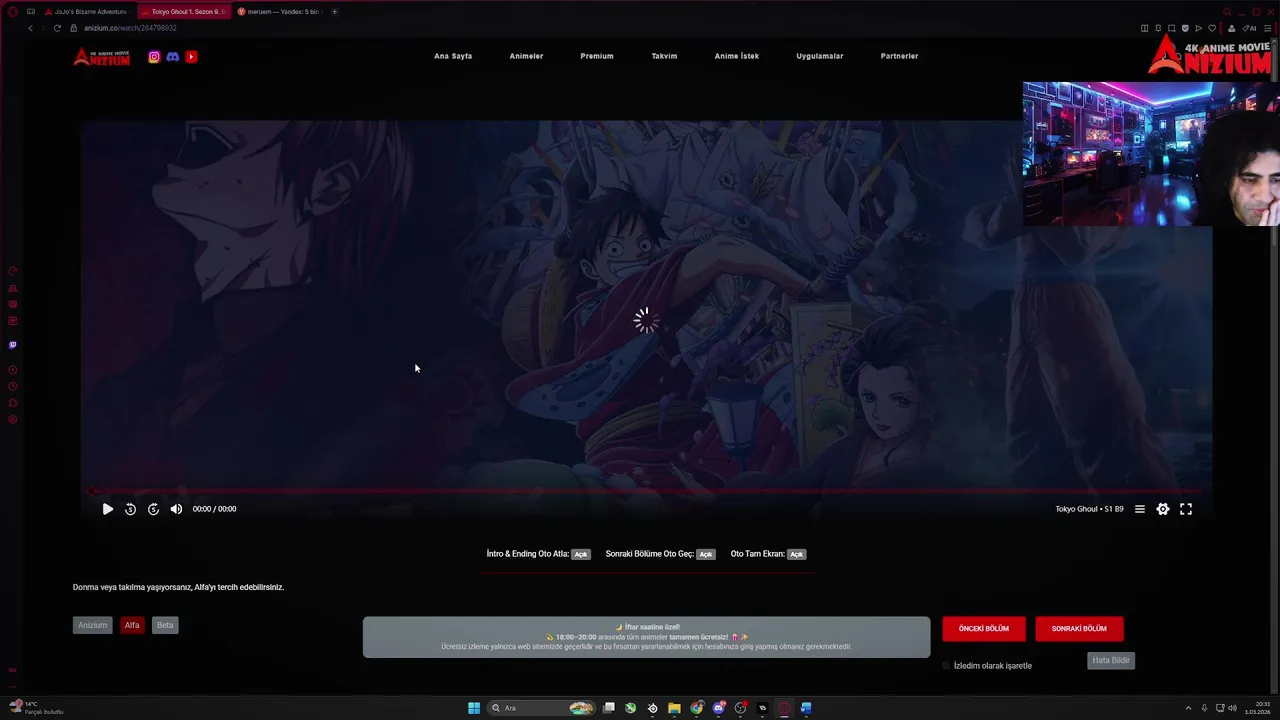Click the webcam overlay thumbnail
1280x720 pixels.
click(1151, 154)
